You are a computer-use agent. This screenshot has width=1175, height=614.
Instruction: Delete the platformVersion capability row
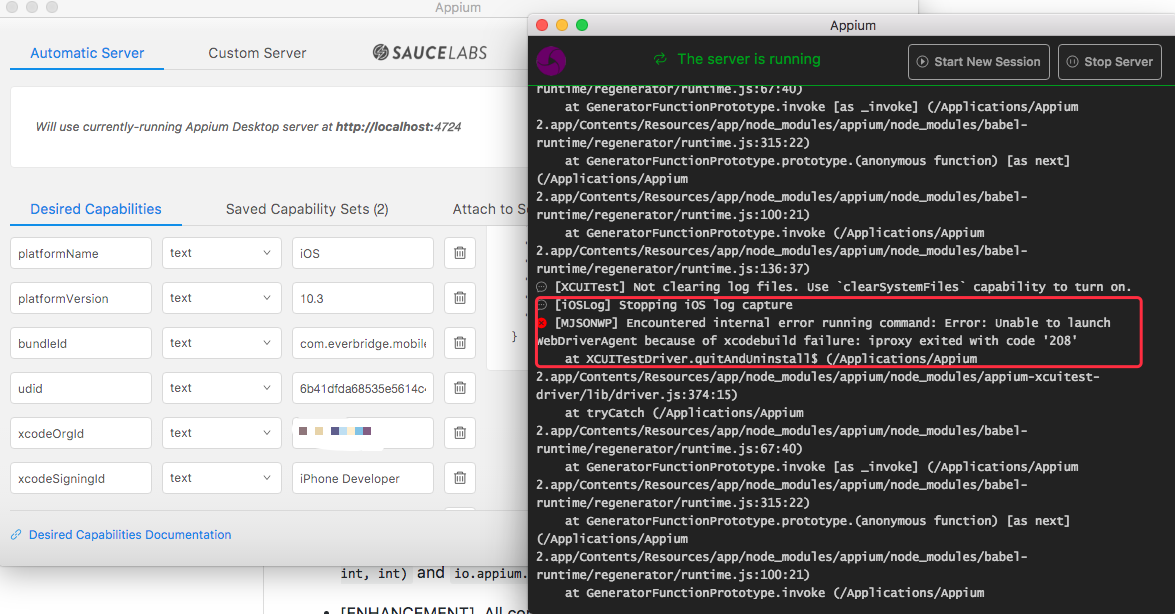pyautogui.click(x=460, y=298)
